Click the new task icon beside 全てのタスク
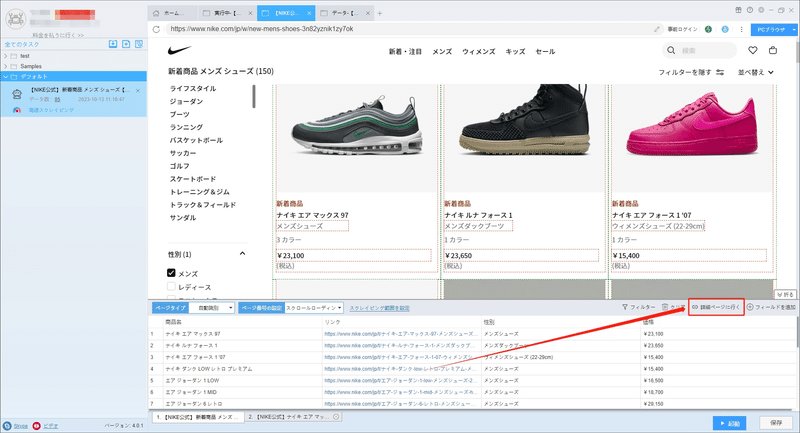The width and height of the screenshot is (800, 433). click(126, 44)
